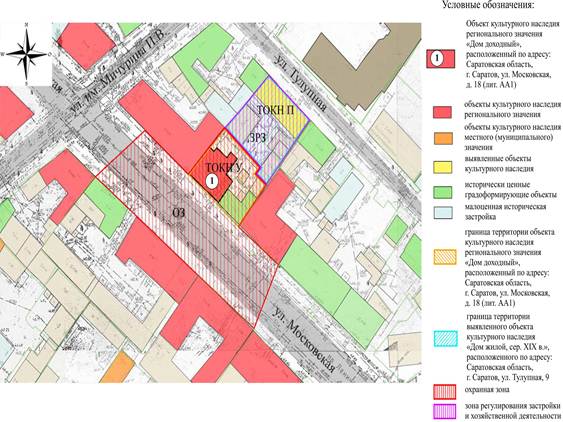Click the red legend swatch with number 1
Viewport: 563px width, 422px height.
[x=441, y=59]
